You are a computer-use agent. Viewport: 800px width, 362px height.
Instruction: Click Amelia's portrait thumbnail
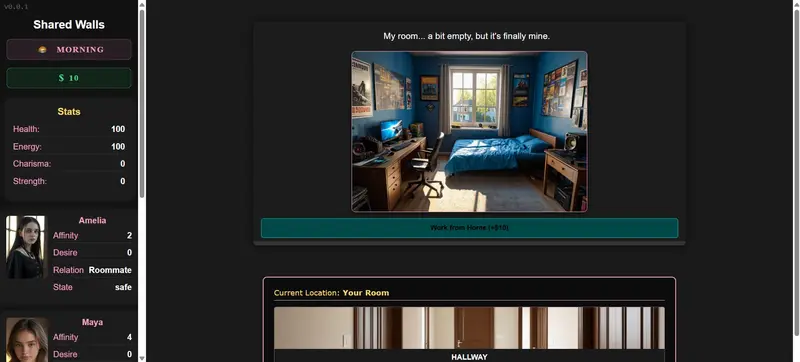click(26, 247)
